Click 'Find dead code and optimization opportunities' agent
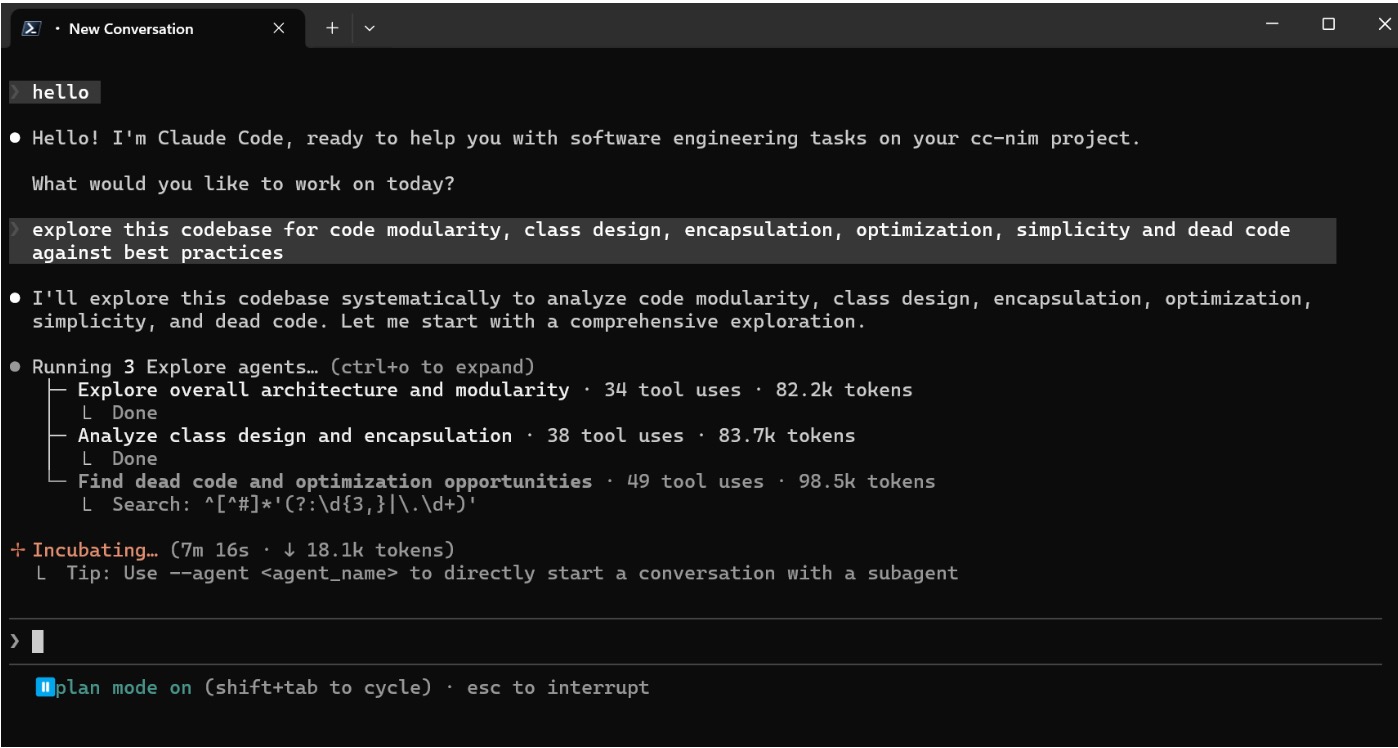The width and height of the screenshot is (1398, 748). [335, 482]
